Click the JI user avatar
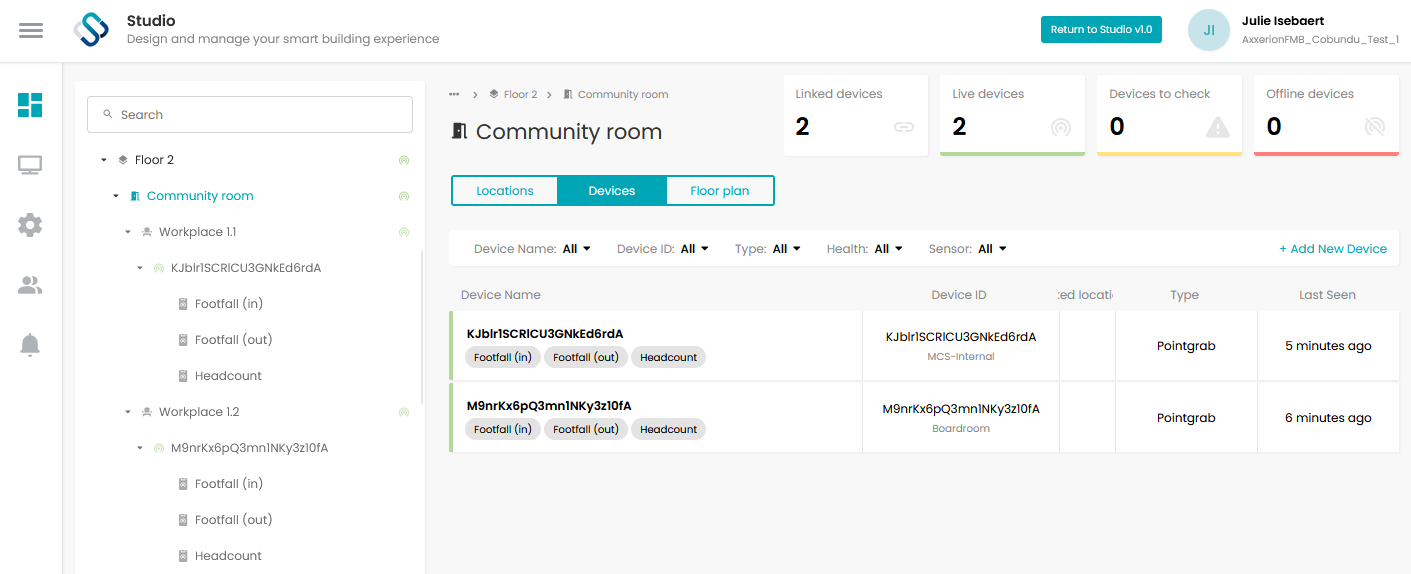 (x=1209, y=30)
